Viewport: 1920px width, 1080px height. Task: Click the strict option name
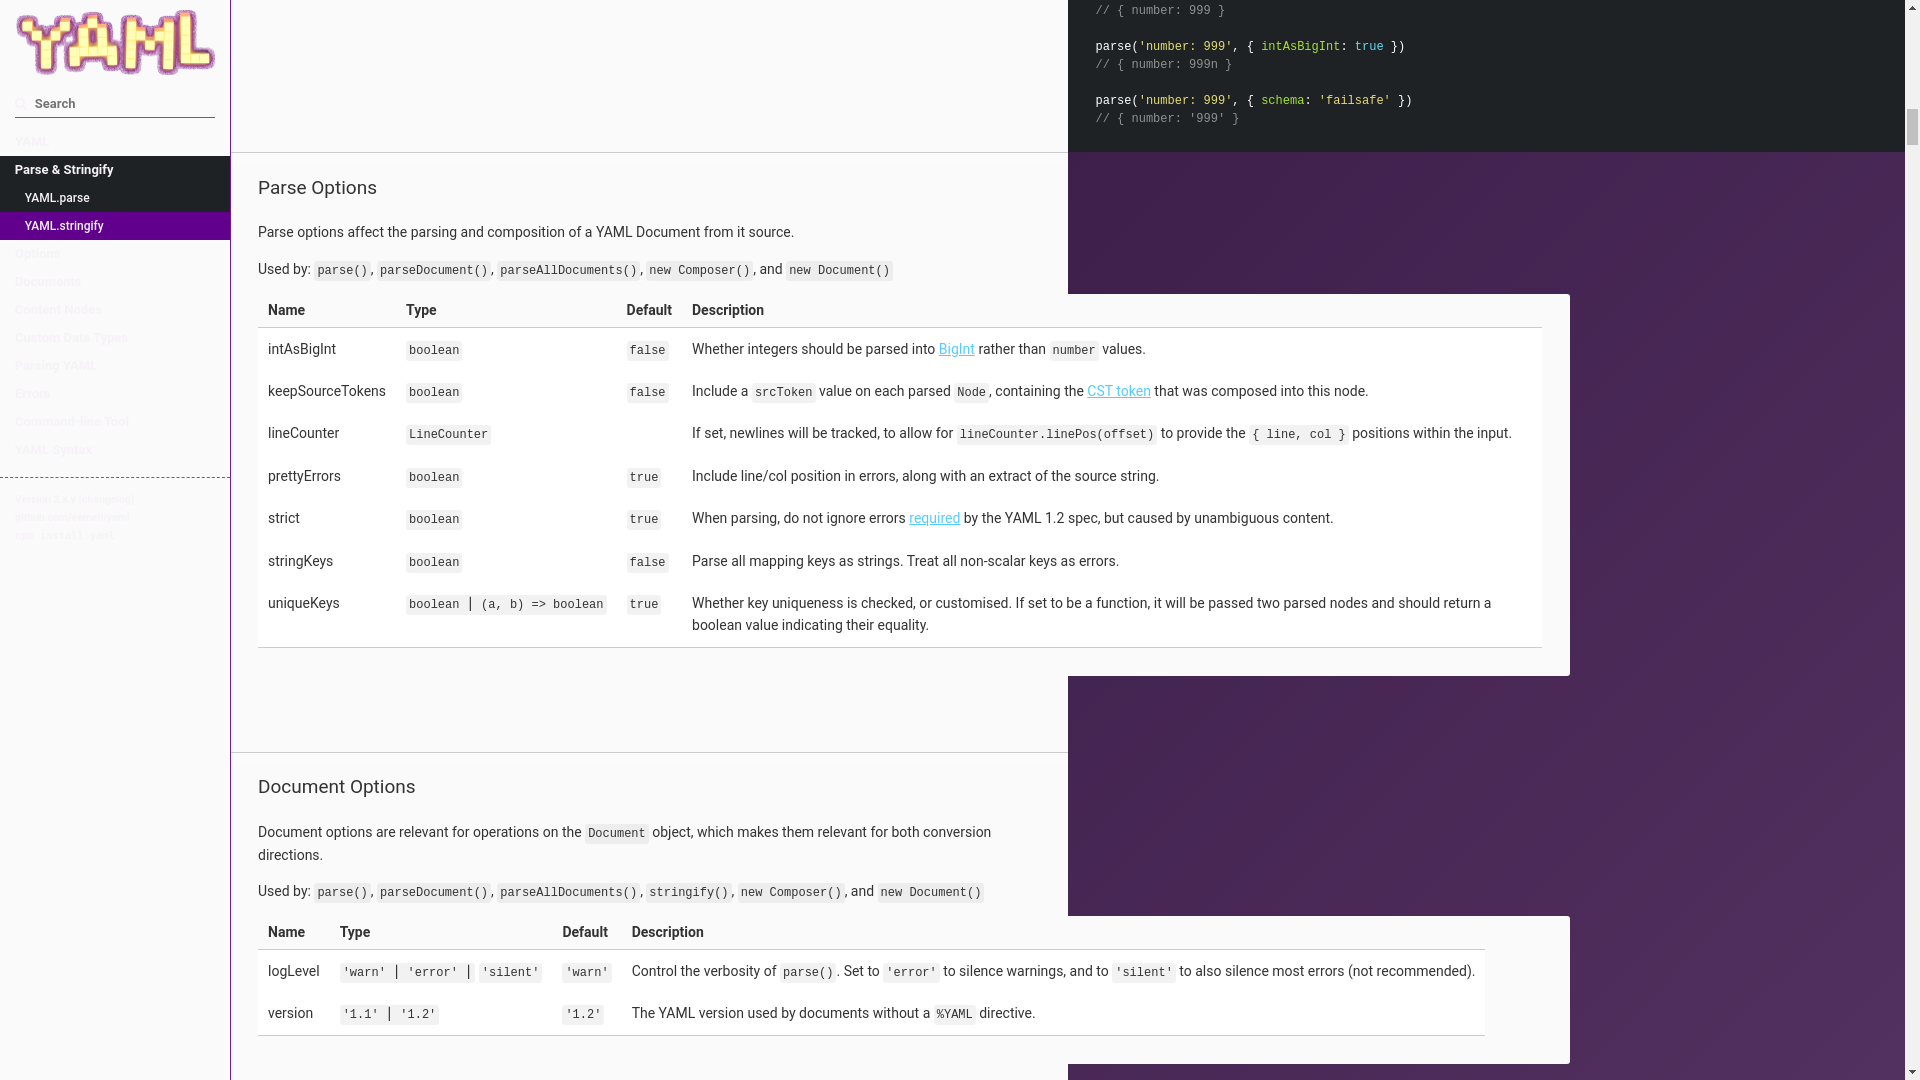284,518
